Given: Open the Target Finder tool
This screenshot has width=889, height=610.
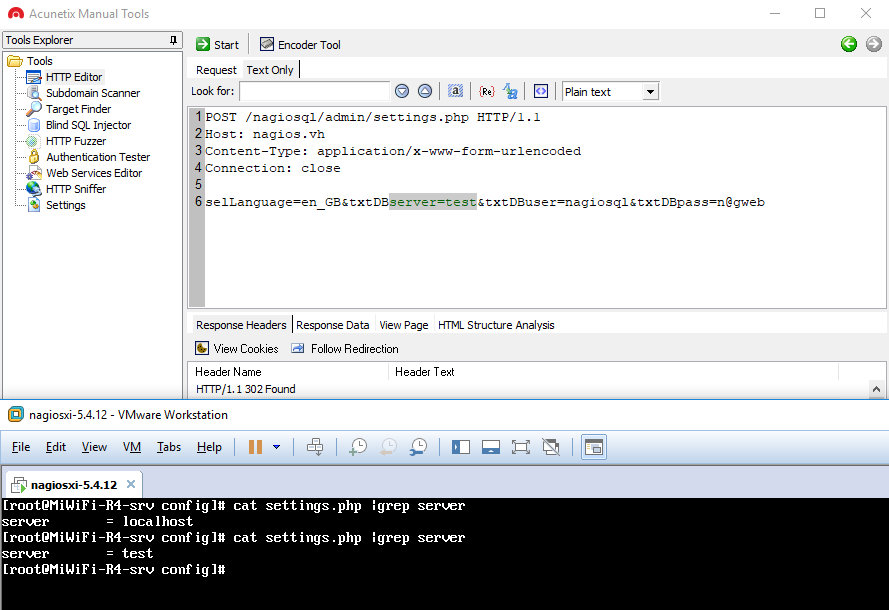Looking at the screenshot, I should (x=78, y=109).
